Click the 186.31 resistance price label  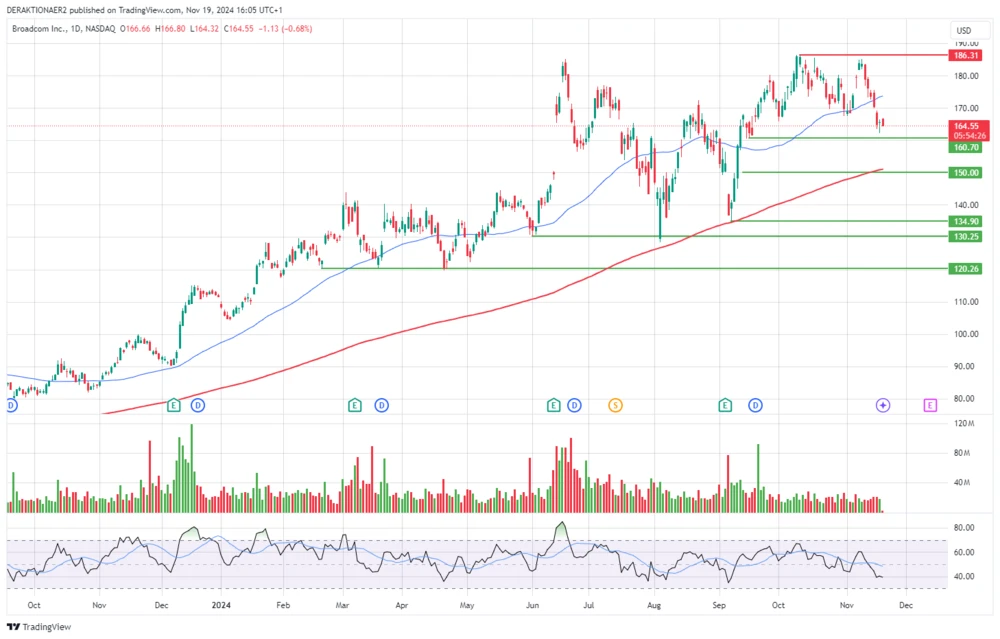pyautogui.click(x=963, y=56)
